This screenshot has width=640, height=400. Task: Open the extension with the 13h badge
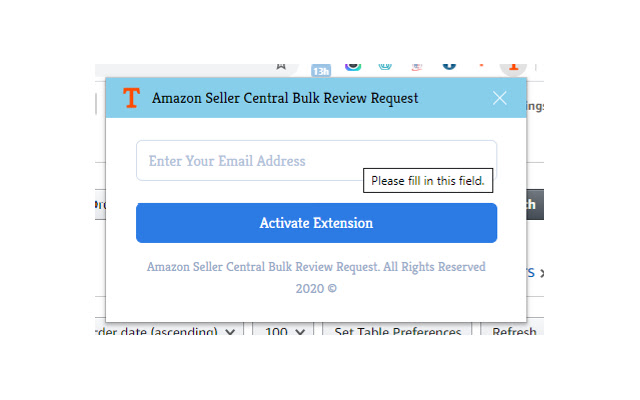click(321, 67)
